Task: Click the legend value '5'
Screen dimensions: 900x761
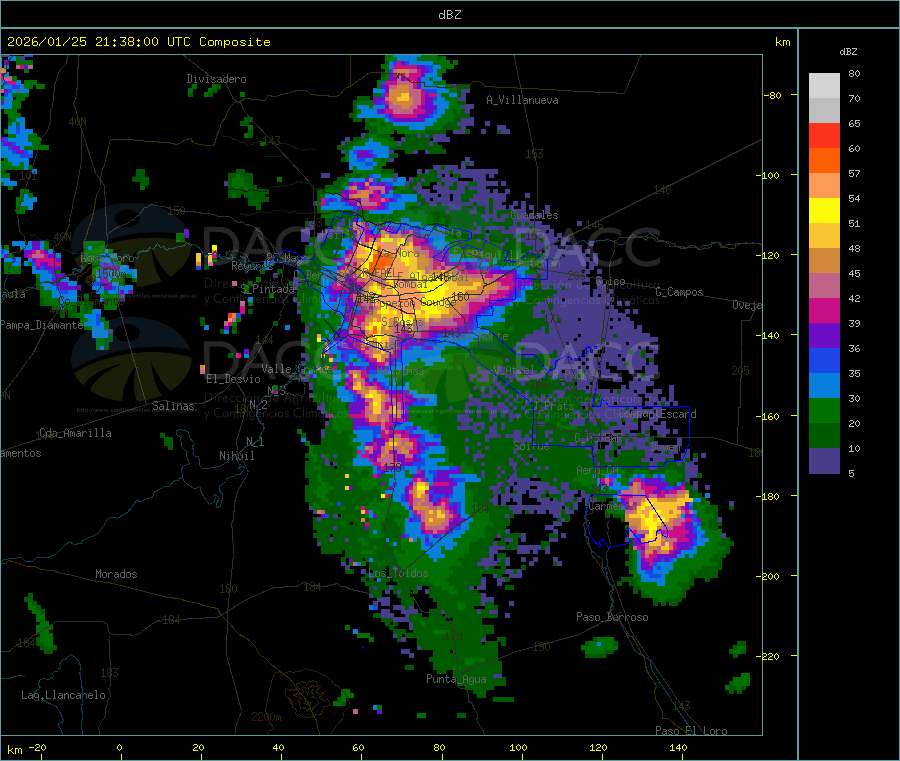Action: click(x=851, y=473)
